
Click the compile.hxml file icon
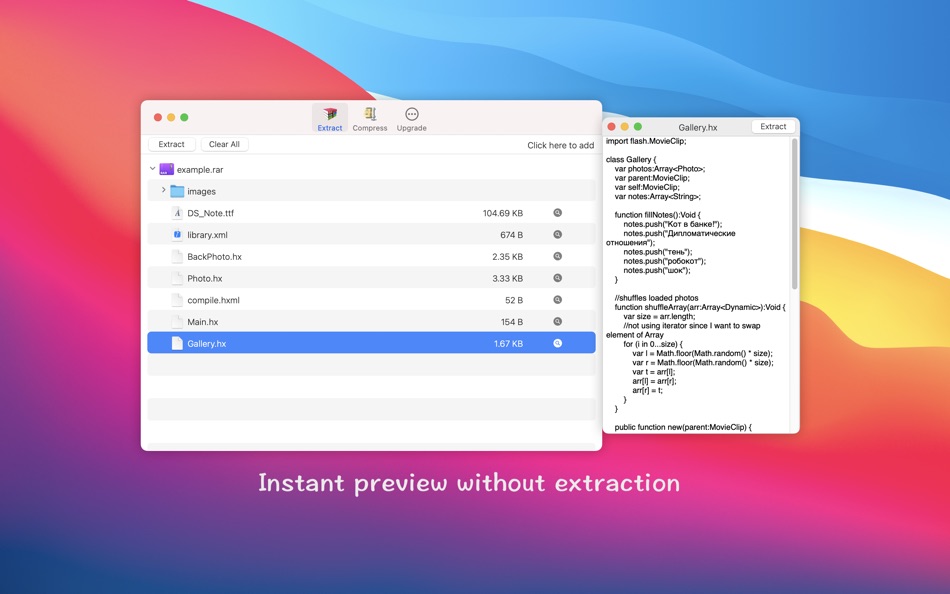(x=177, y=300)
